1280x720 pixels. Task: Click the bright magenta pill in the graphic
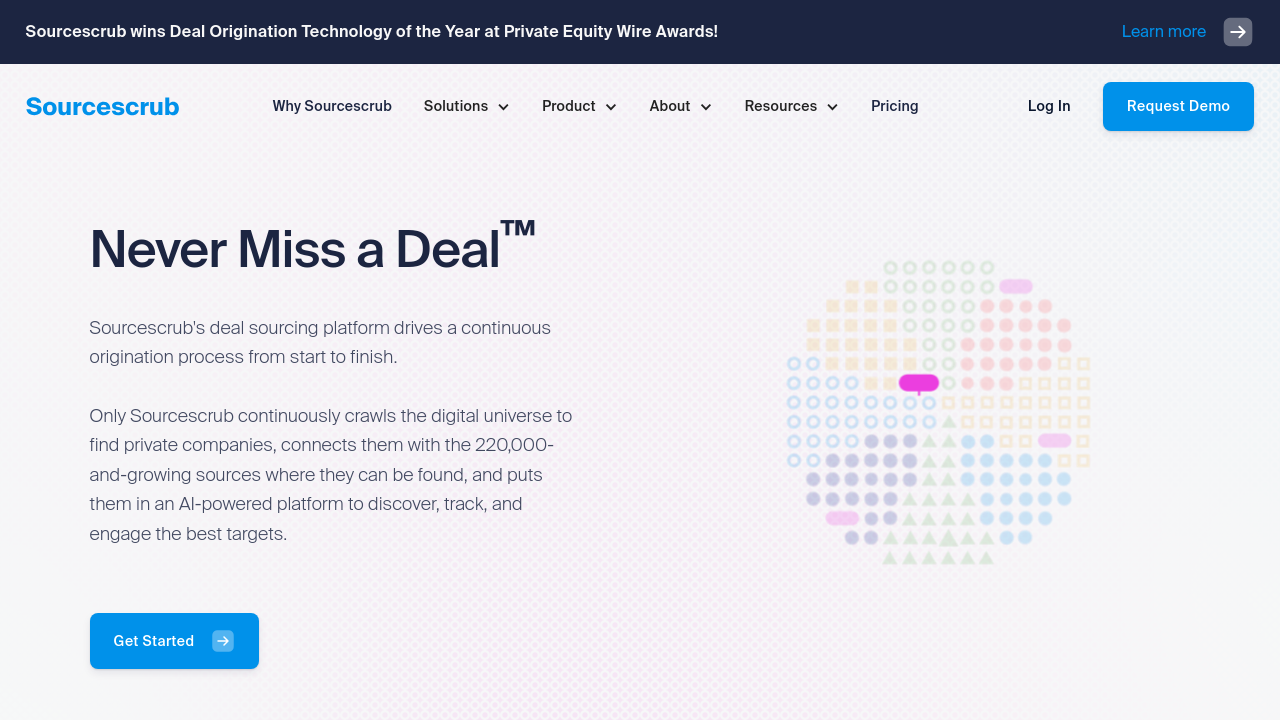pyautogui.click(x=918, y=382)
